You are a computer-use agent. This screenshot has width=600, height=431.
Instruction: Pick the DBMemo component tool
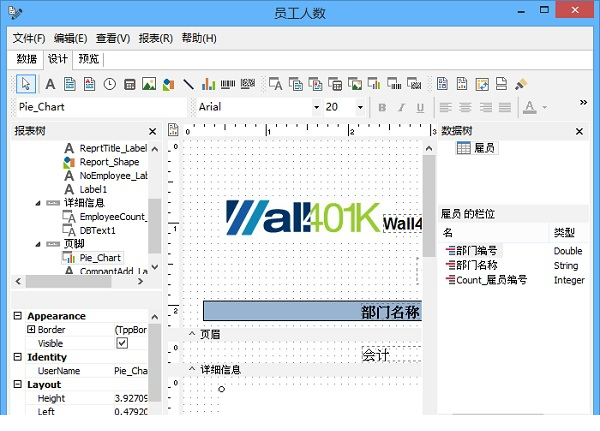tap(296, 84)
